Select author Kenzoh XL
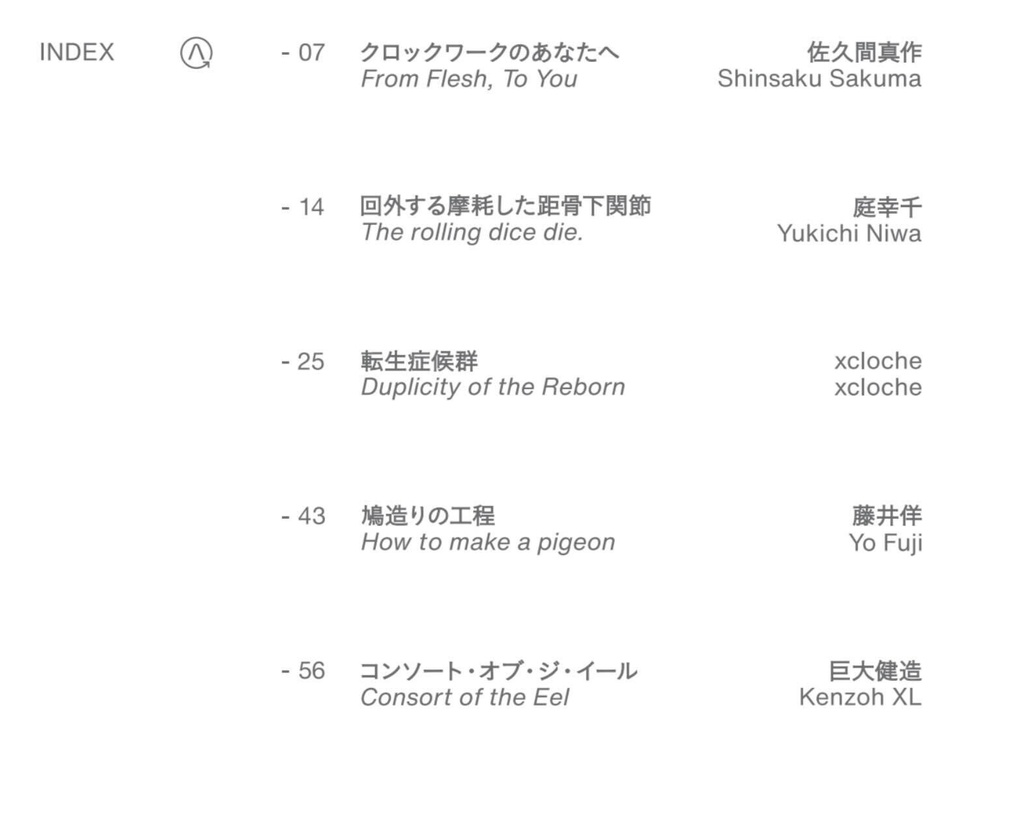The width and height of the screenshot is (1024, 819). click(860, 697)
